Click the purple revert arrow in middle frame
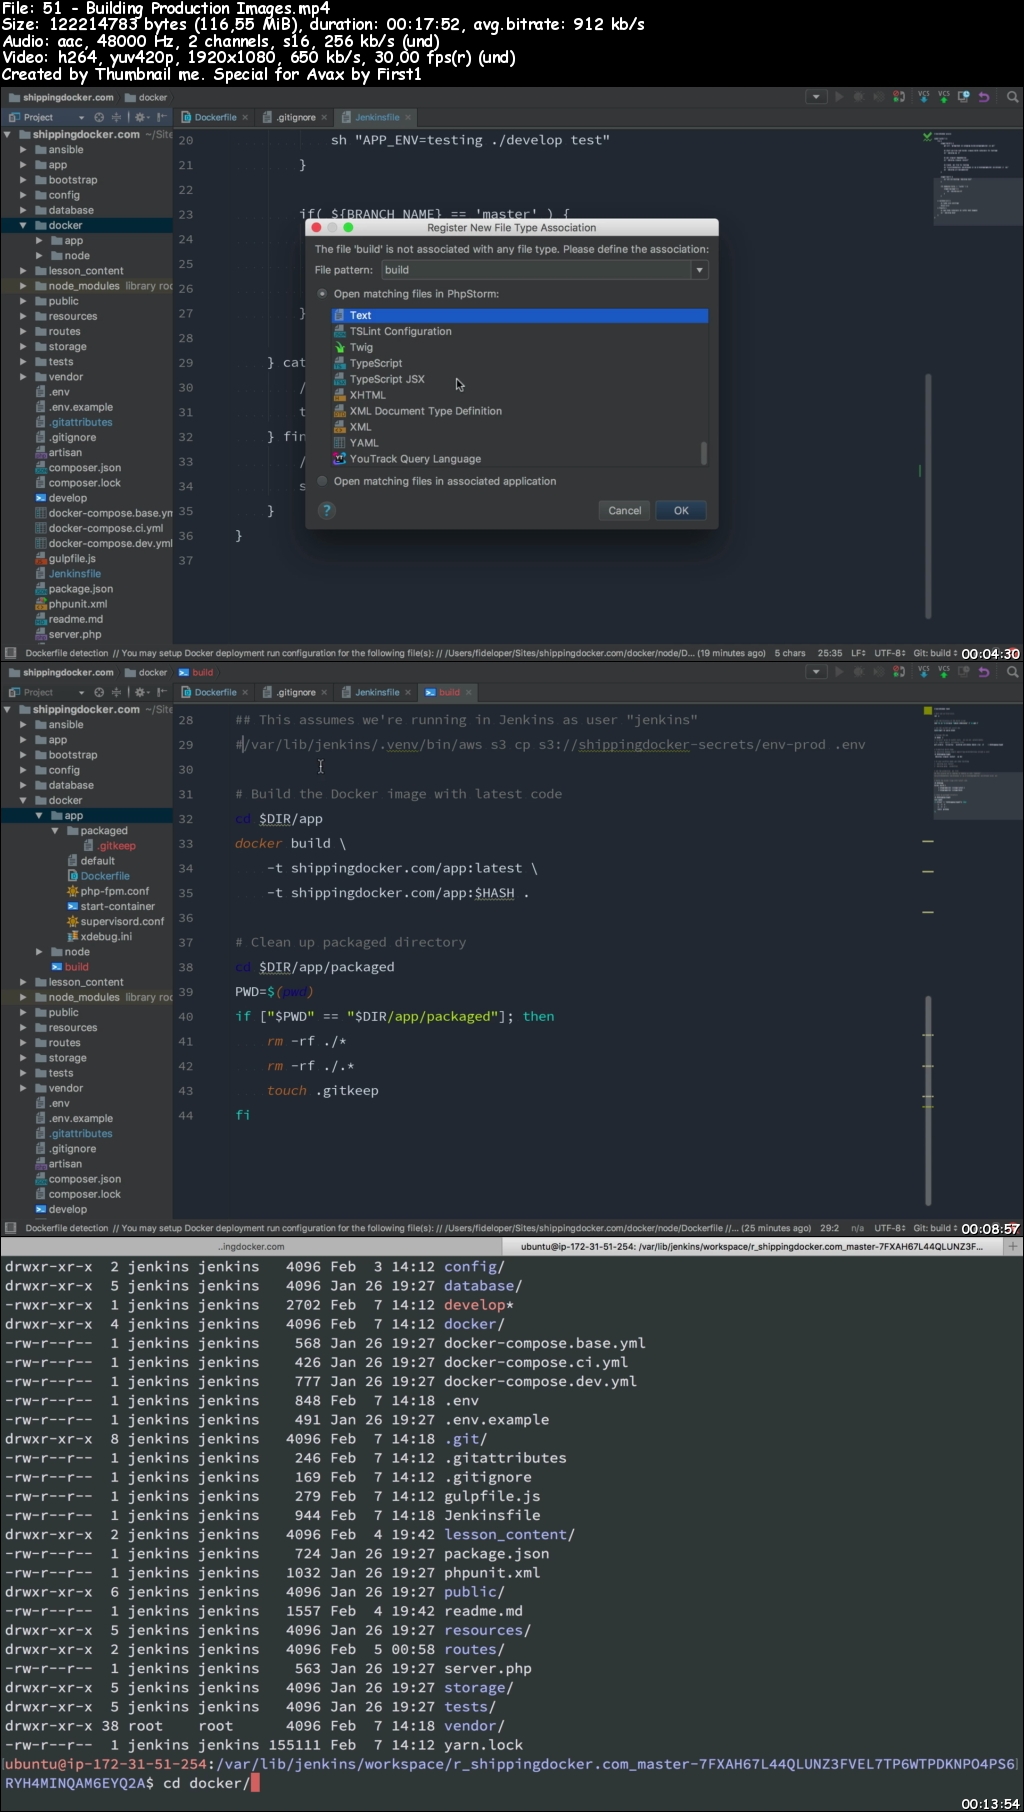The image size is (1024, 1812). (984, 672)
